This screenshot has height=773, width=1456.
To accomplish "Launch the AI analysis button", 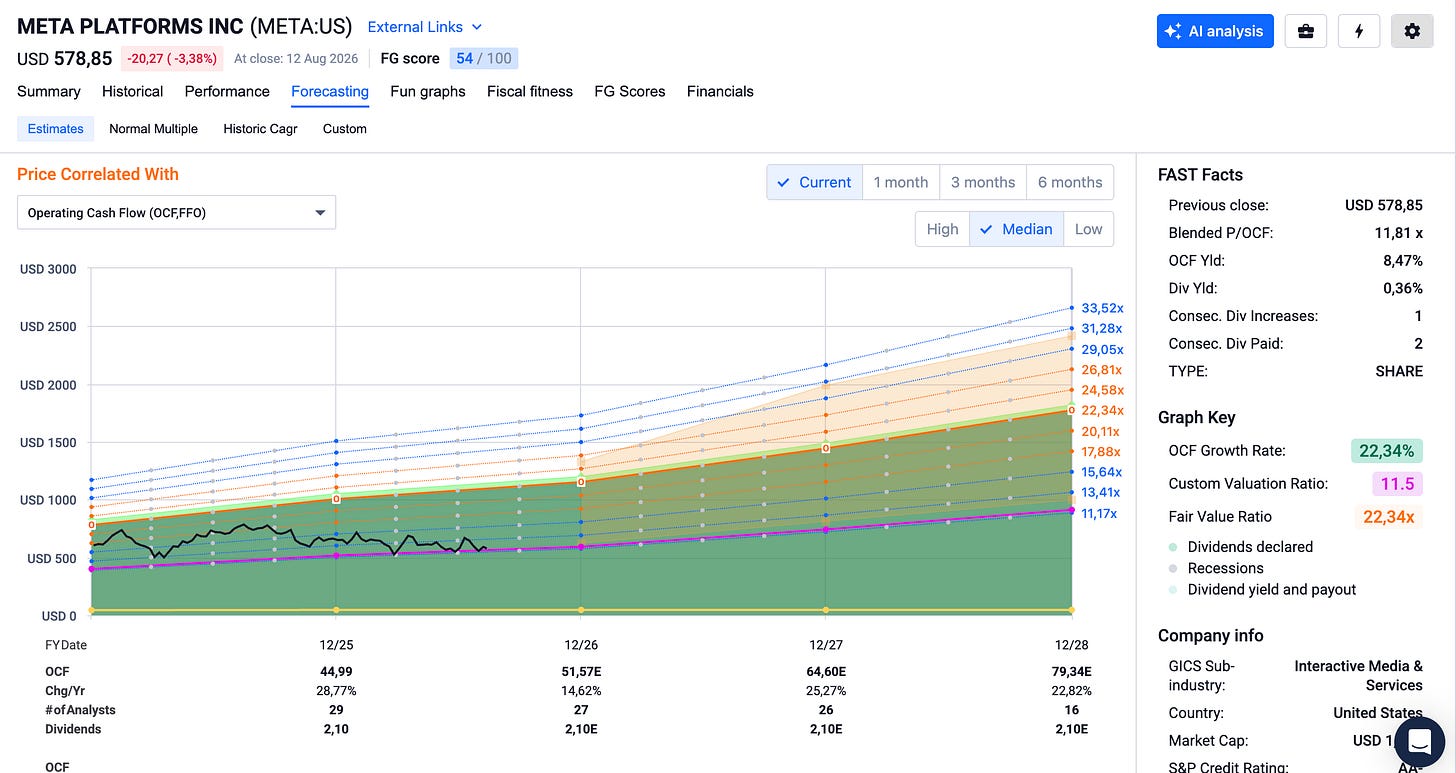I will [x=1215, y=31].
